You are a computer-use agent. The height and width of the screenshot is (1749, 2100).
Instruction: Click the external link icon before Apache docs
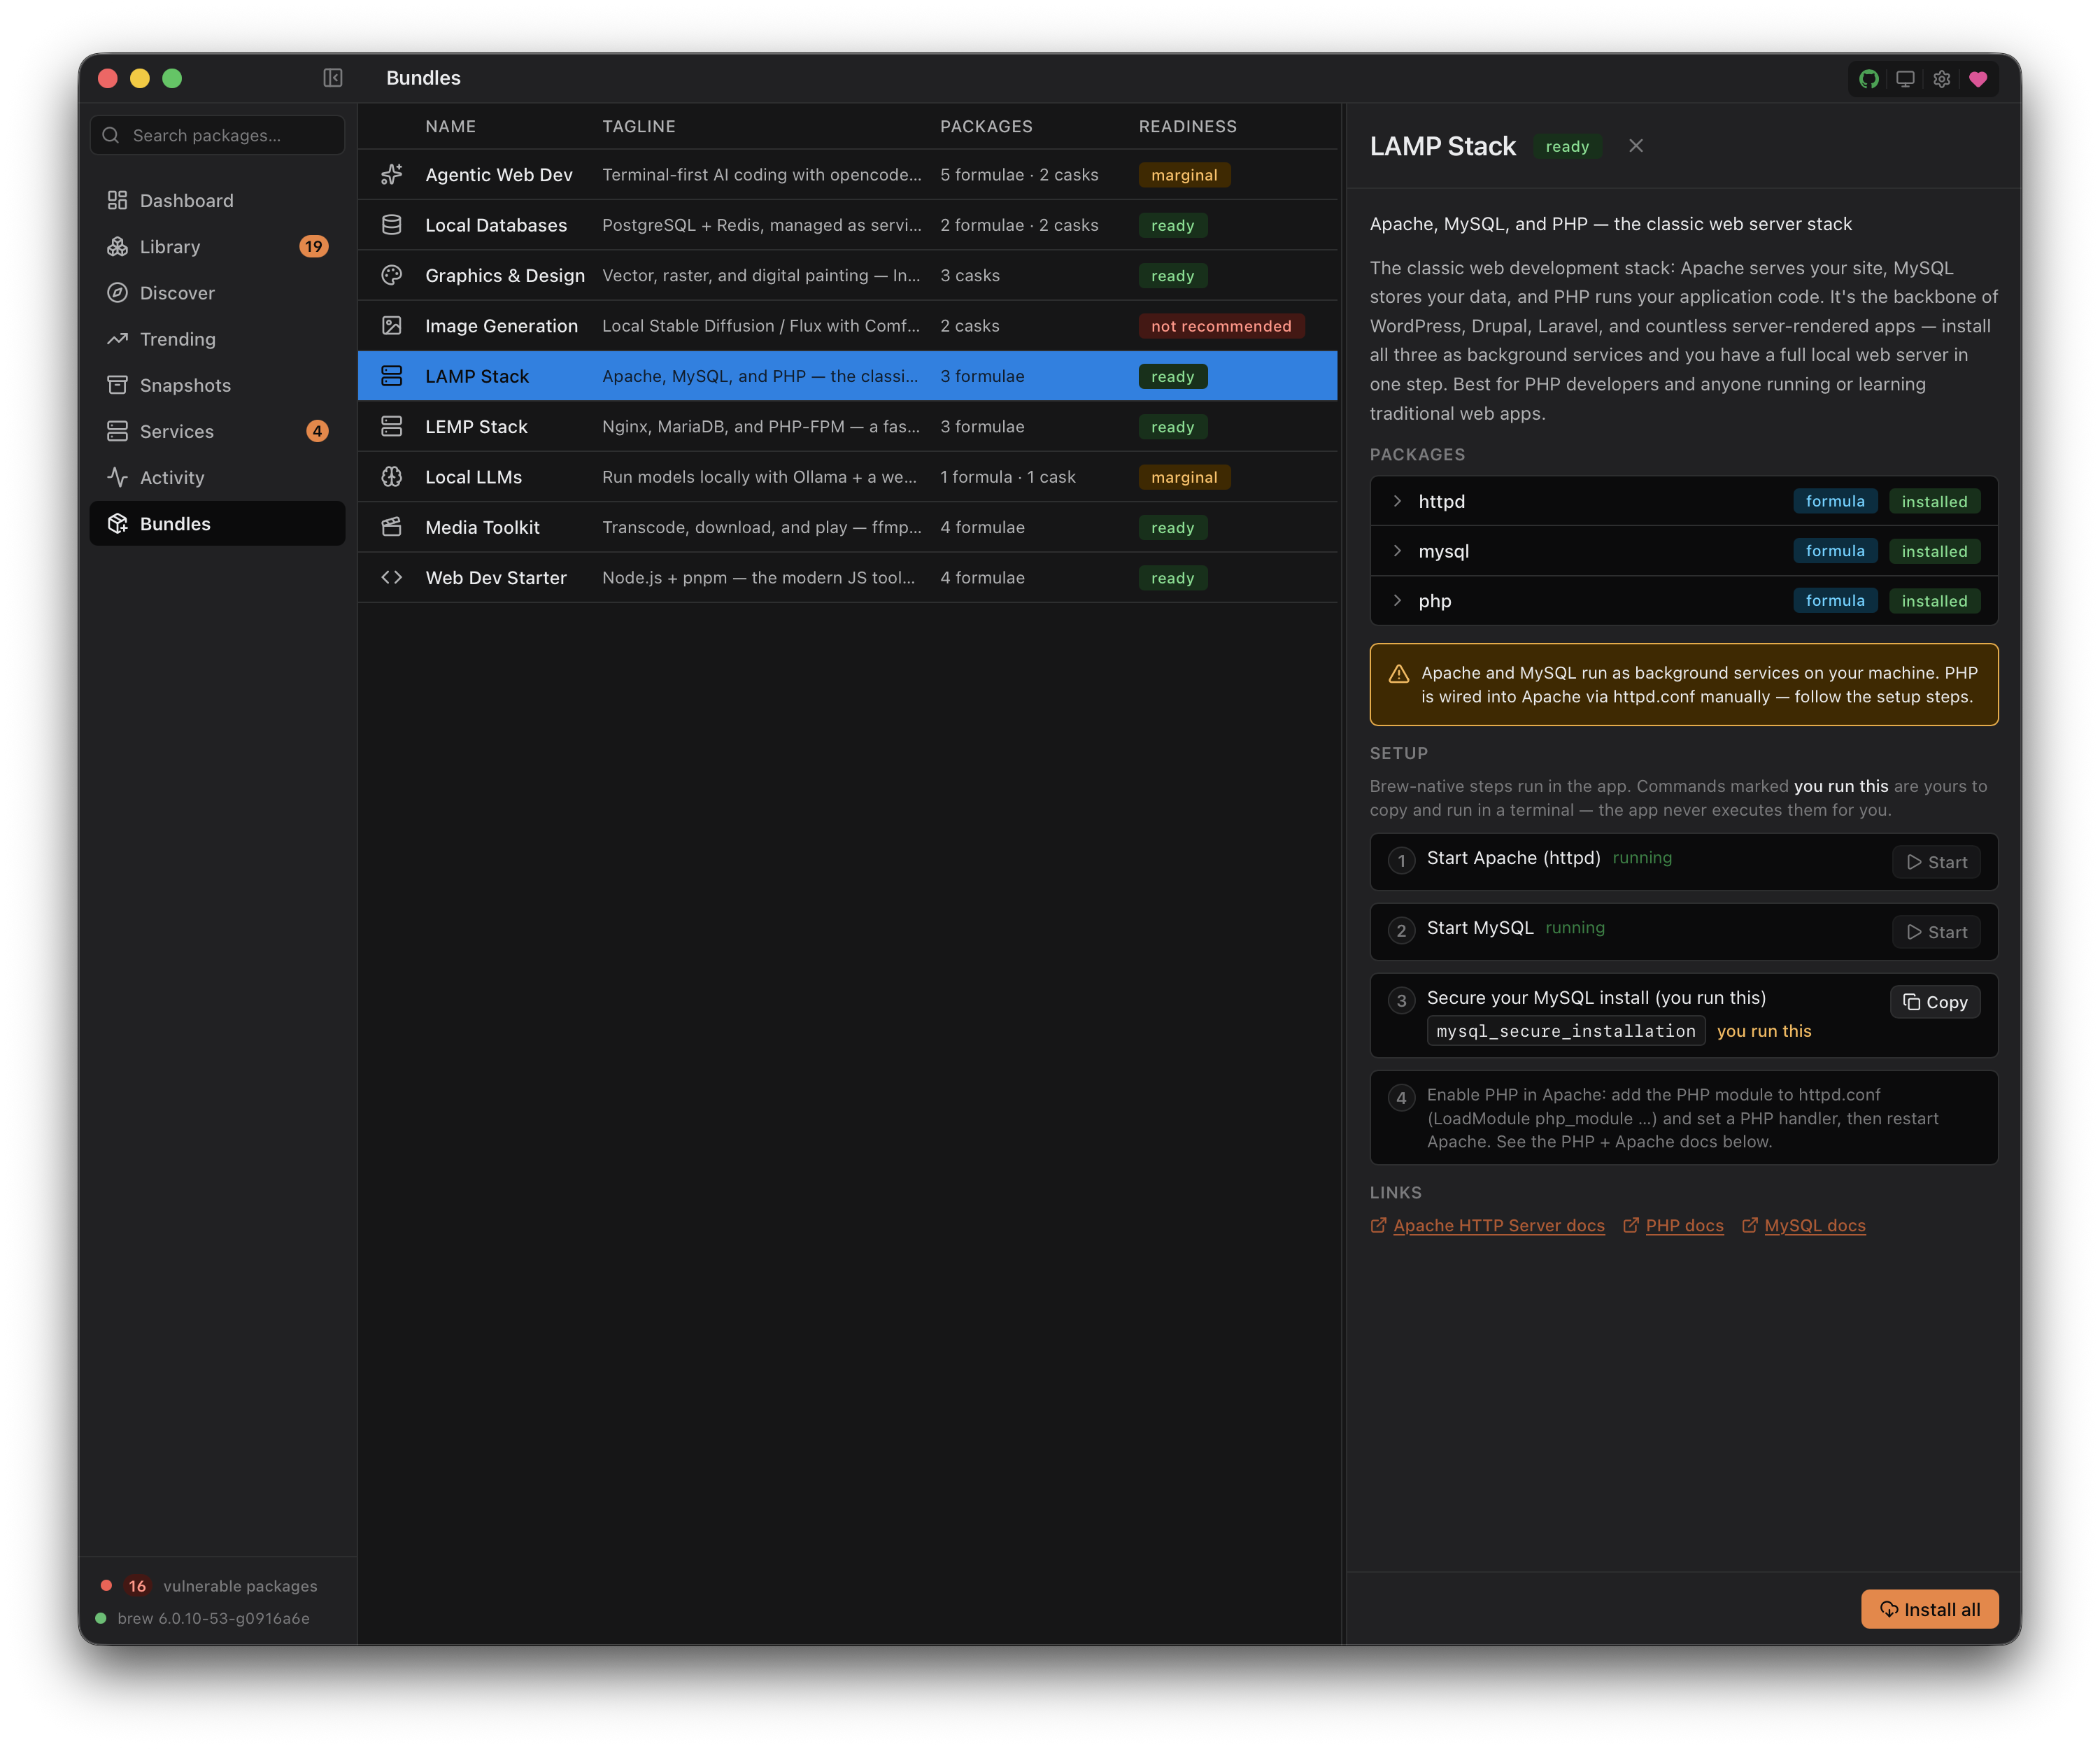[x=1378, y=1225]
